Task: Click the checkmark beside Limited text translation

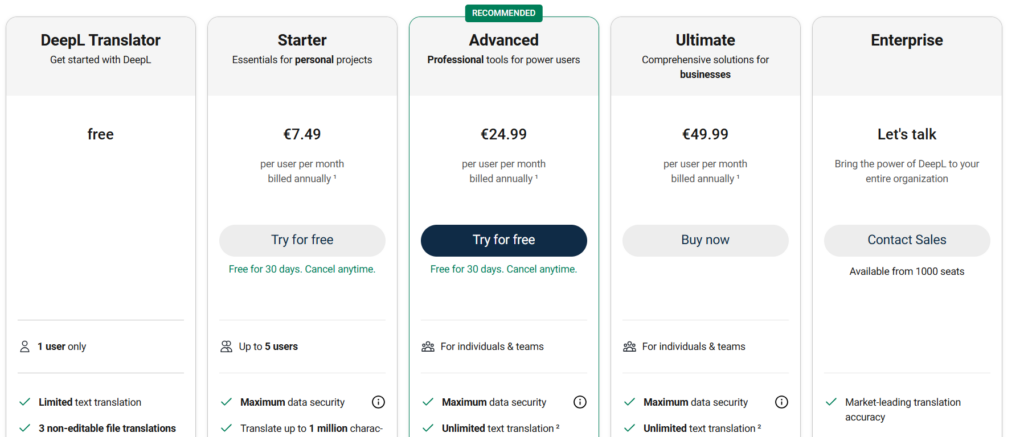Action: (25, 402)
